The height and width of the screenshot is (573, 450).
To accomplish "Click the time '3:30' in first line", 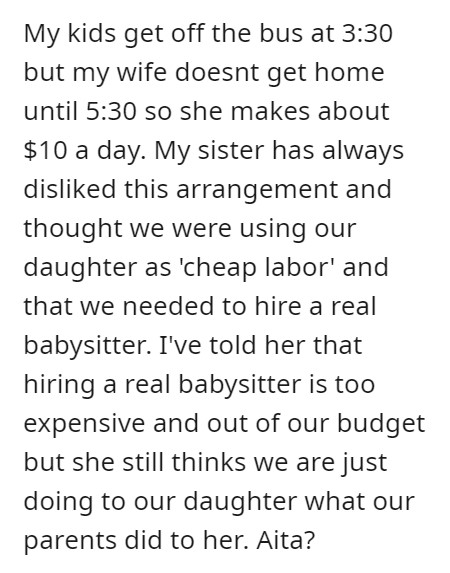I will 366,33.
